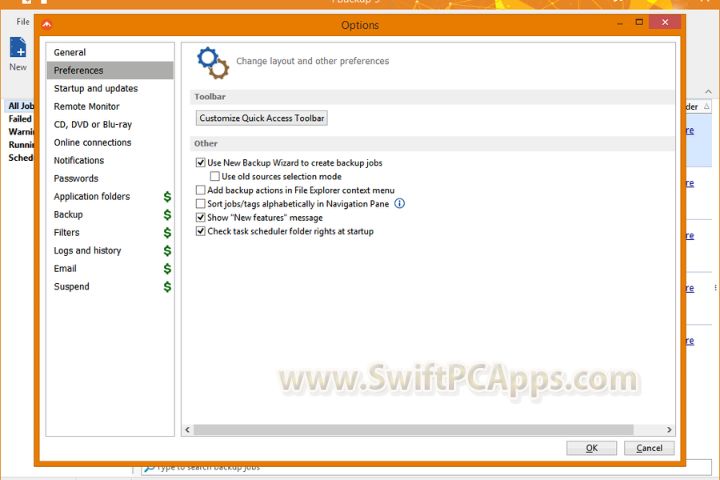
Task: Open Notifications settings page
Action: [110, 160]
